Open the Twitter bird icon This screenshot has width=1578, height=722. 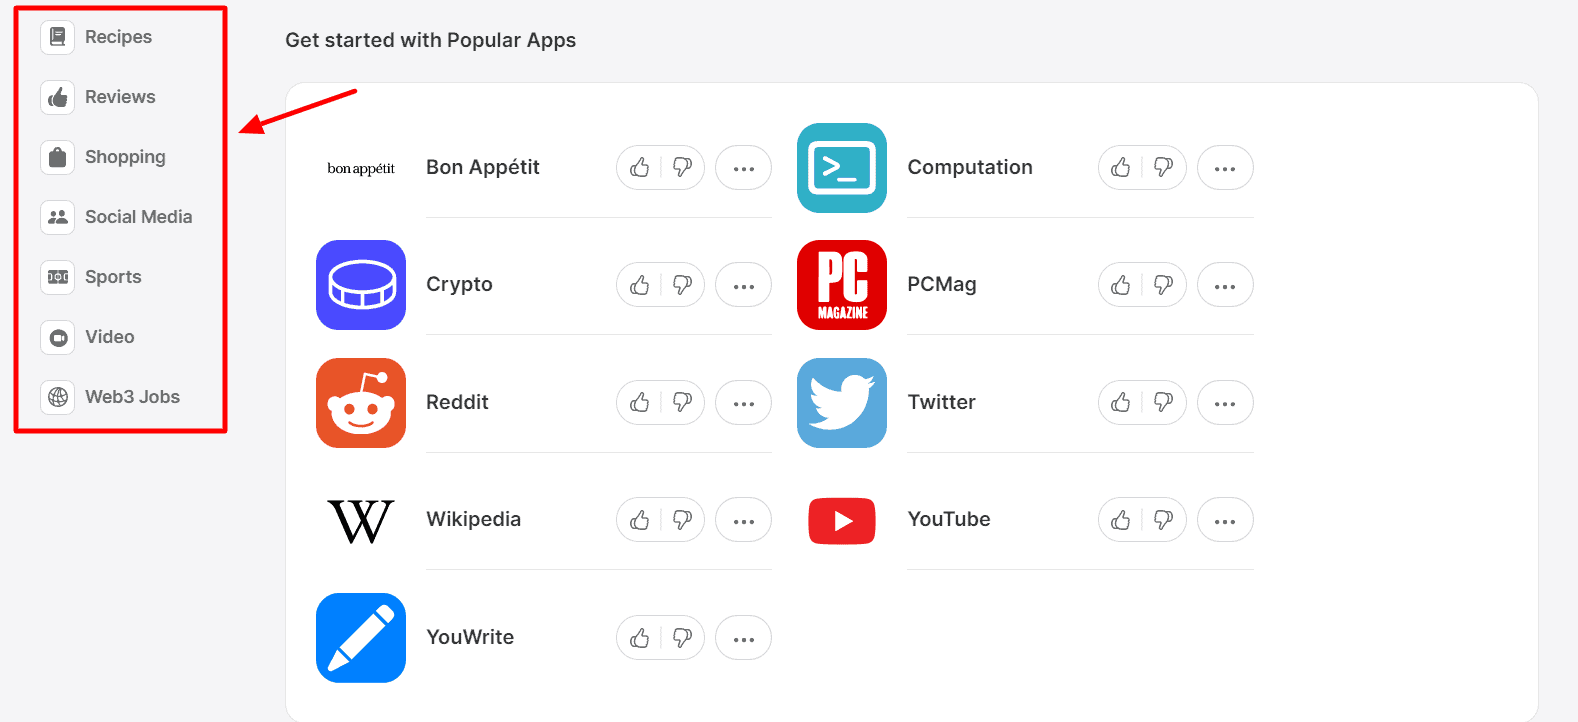pos(842,403)
